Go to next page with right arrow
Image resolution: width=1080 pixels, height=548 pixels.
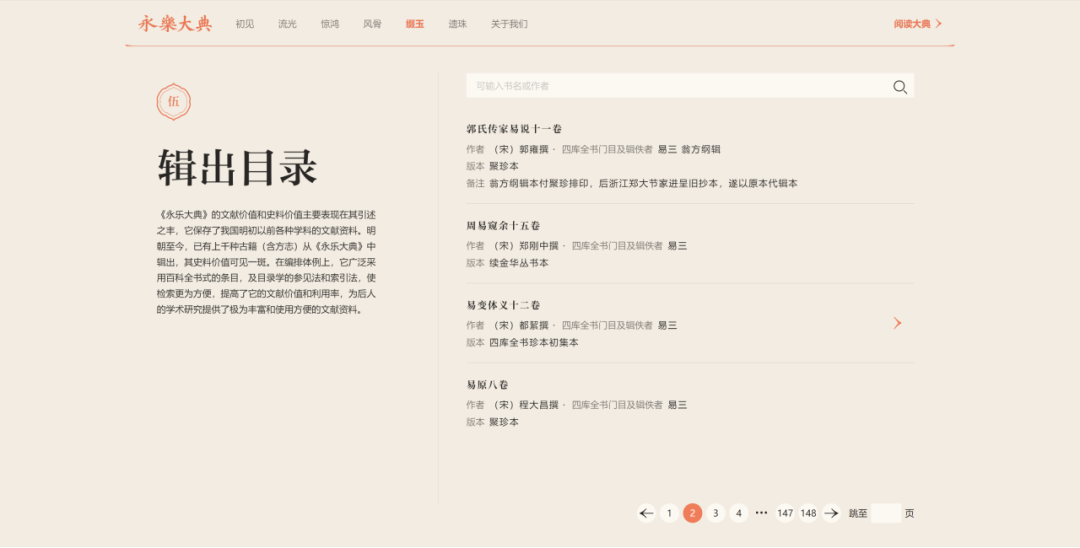tap(831, 513)
